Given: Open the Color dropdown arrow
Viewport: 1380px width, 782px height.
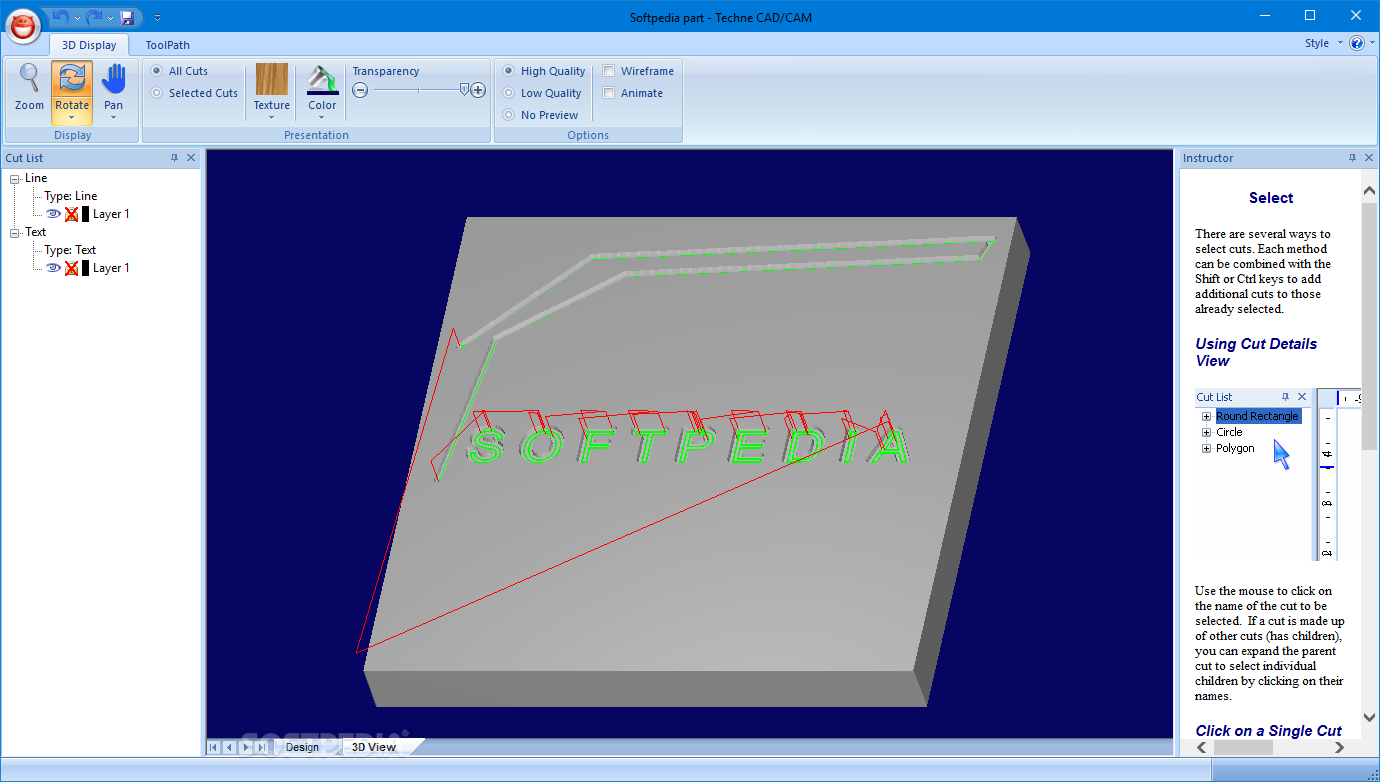Looking at the screenshot, I should click(x=322, y=117).
